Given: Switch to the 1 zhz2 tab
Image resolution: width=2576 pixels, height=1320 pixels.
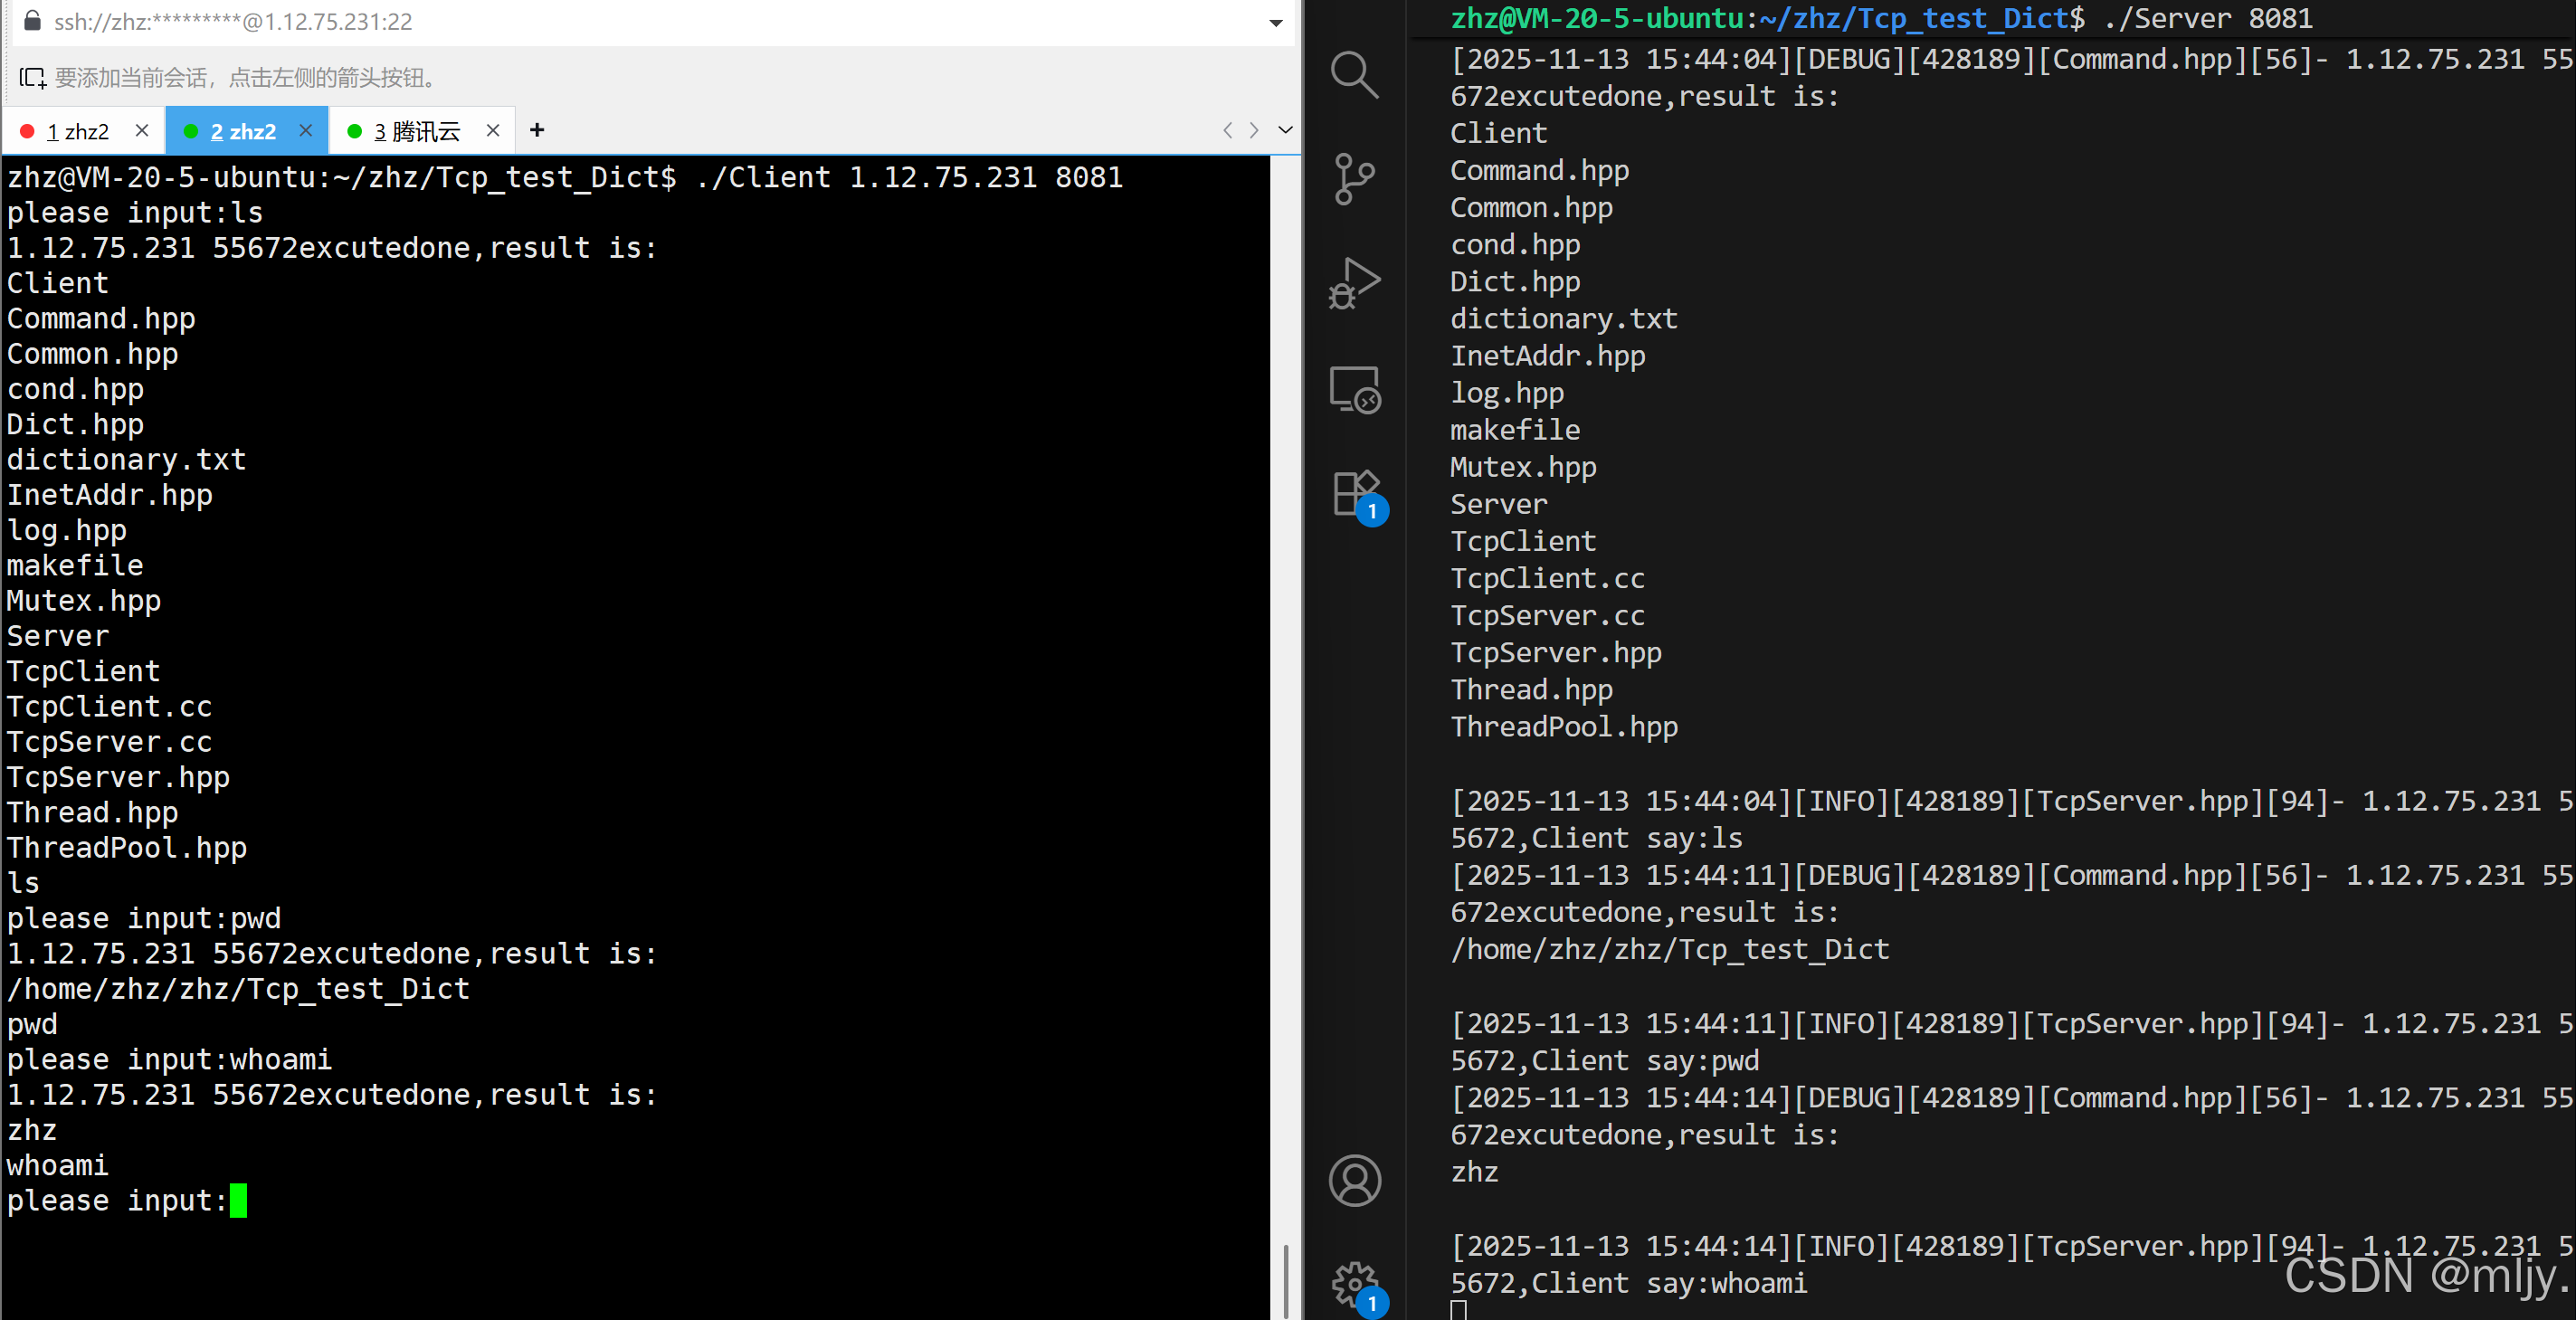Looking at the screenshot, I should (x=77, y=131).
